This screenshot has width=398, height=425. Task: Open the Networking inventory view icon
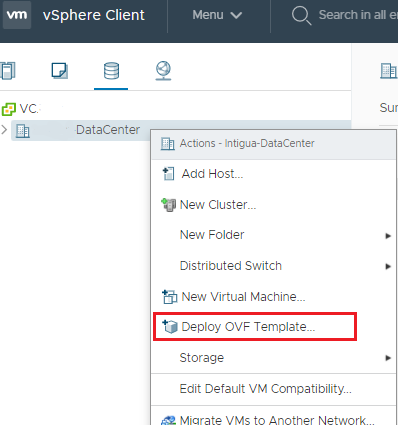[x=163, y=71]
